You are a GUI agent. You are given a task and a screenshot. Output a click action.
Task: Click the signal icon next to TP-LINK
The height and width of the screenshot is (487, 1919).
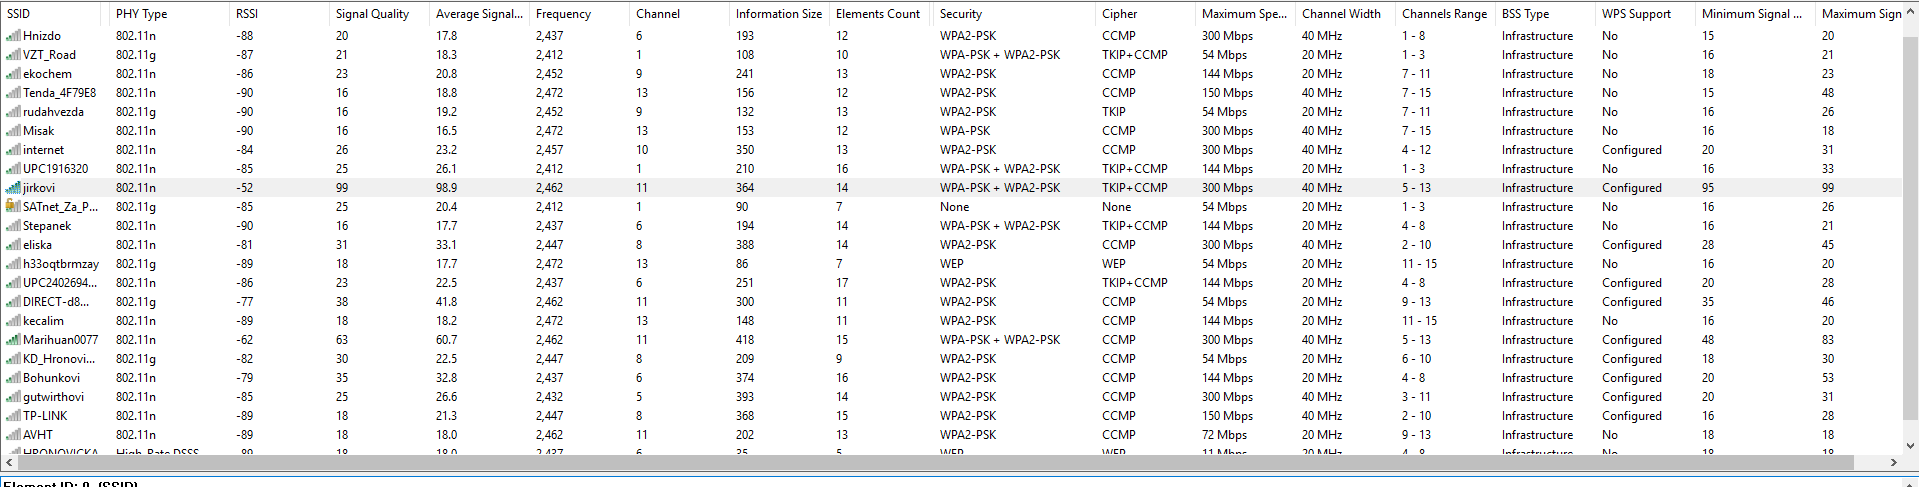pos(13,416)
